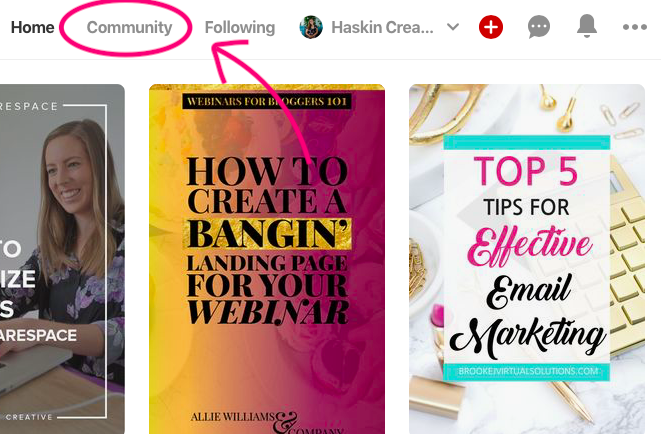Click the pink TOP 5 heading
The height and width of the screenshot is (434, 661).
[x=526, y=171]
